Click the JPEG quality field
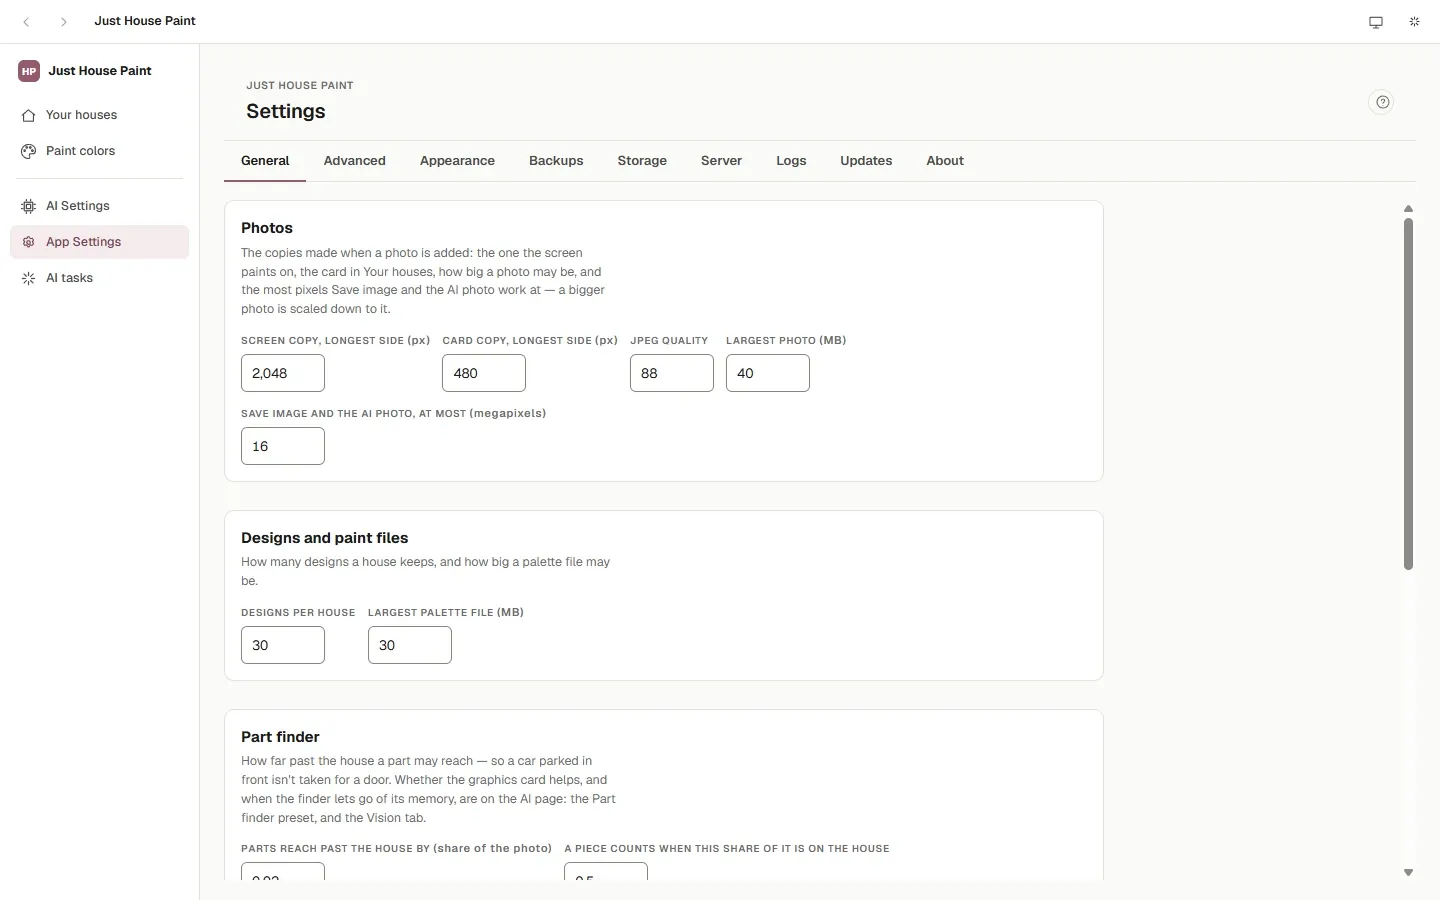The width and height of the screenshot is (1440, 900). point(672,373)
